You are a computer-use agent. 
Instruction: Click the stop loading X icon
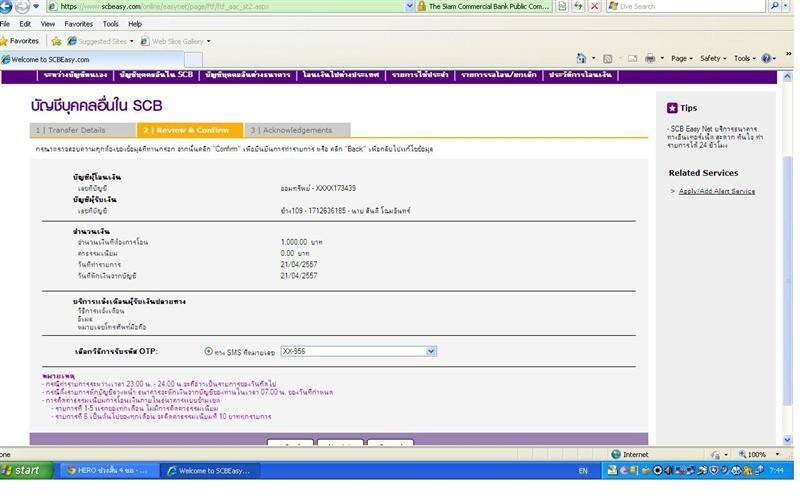tap(597, 6)
